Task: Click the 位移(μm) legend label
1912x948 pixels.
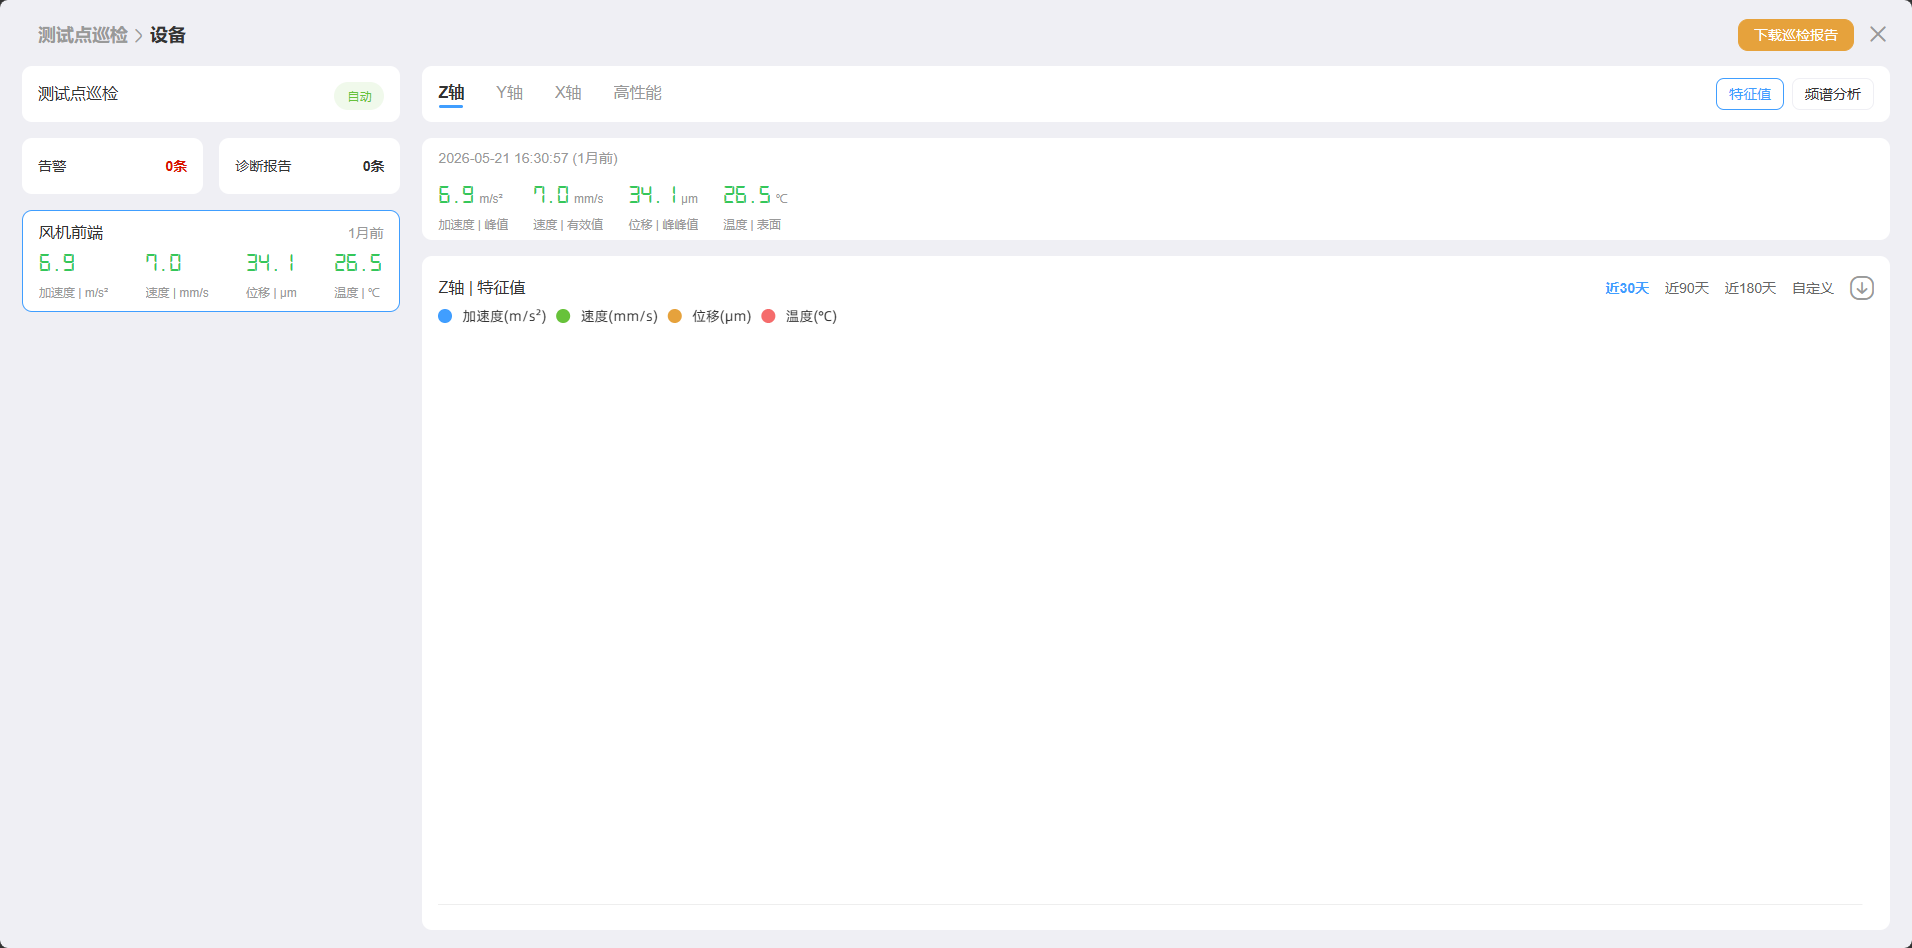Action: tap(721, 316)
